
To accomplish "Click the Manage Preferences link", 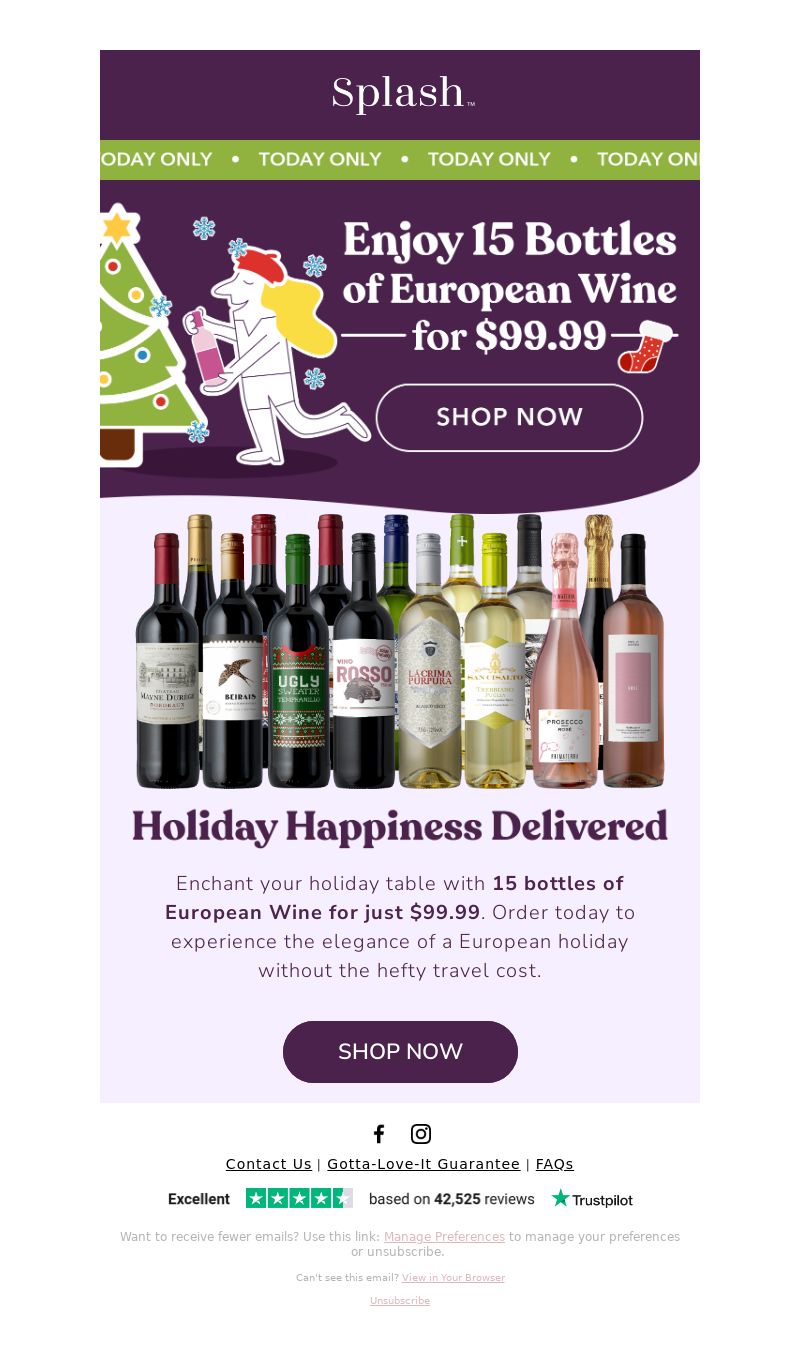I will click(444, 1237).
